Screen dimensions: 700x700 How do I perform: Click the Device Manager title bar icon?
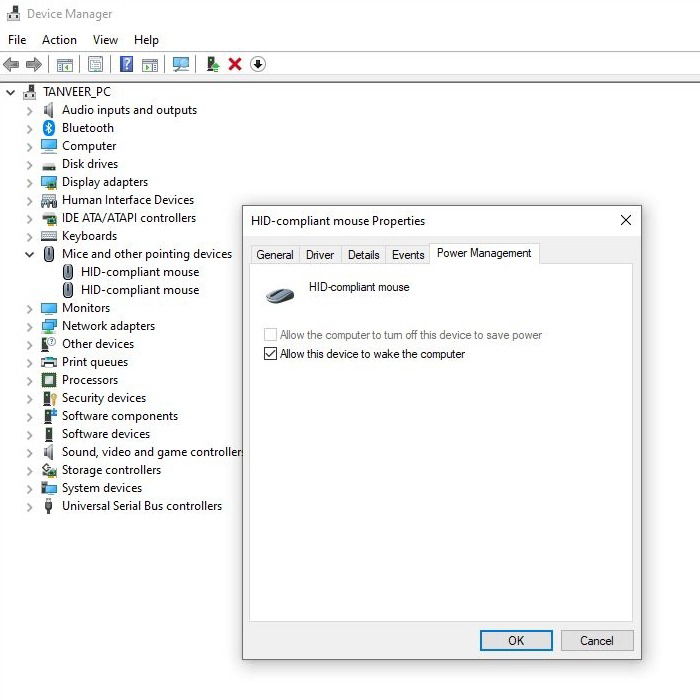click(13, 13)
